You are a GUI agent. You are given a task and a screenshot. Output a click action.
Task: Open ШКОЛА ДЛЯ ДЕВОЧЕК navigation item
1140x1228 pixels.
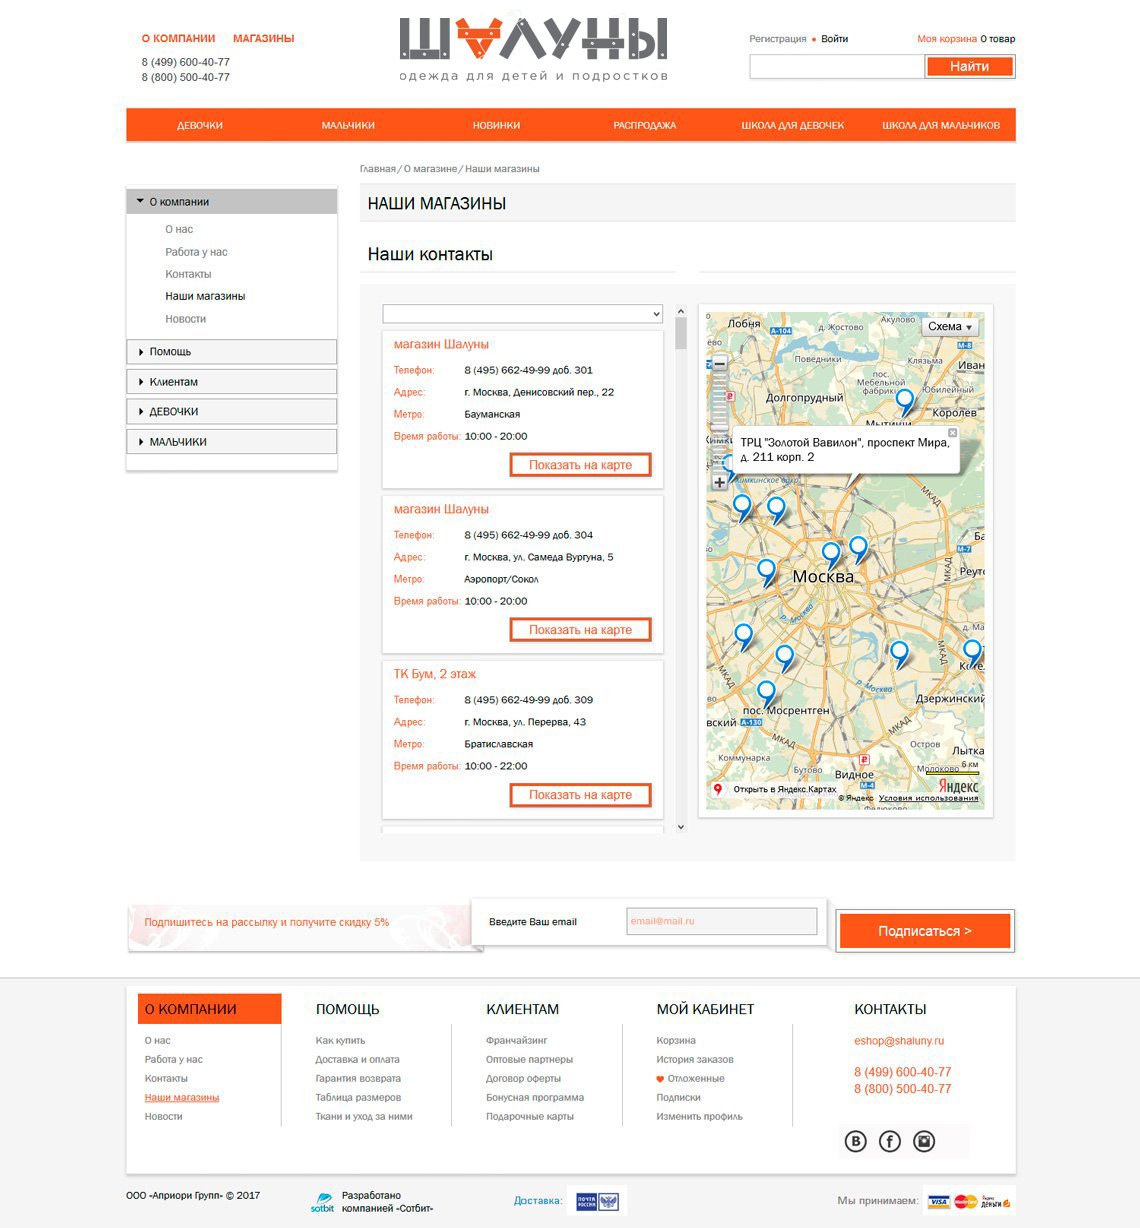point(793,125)
